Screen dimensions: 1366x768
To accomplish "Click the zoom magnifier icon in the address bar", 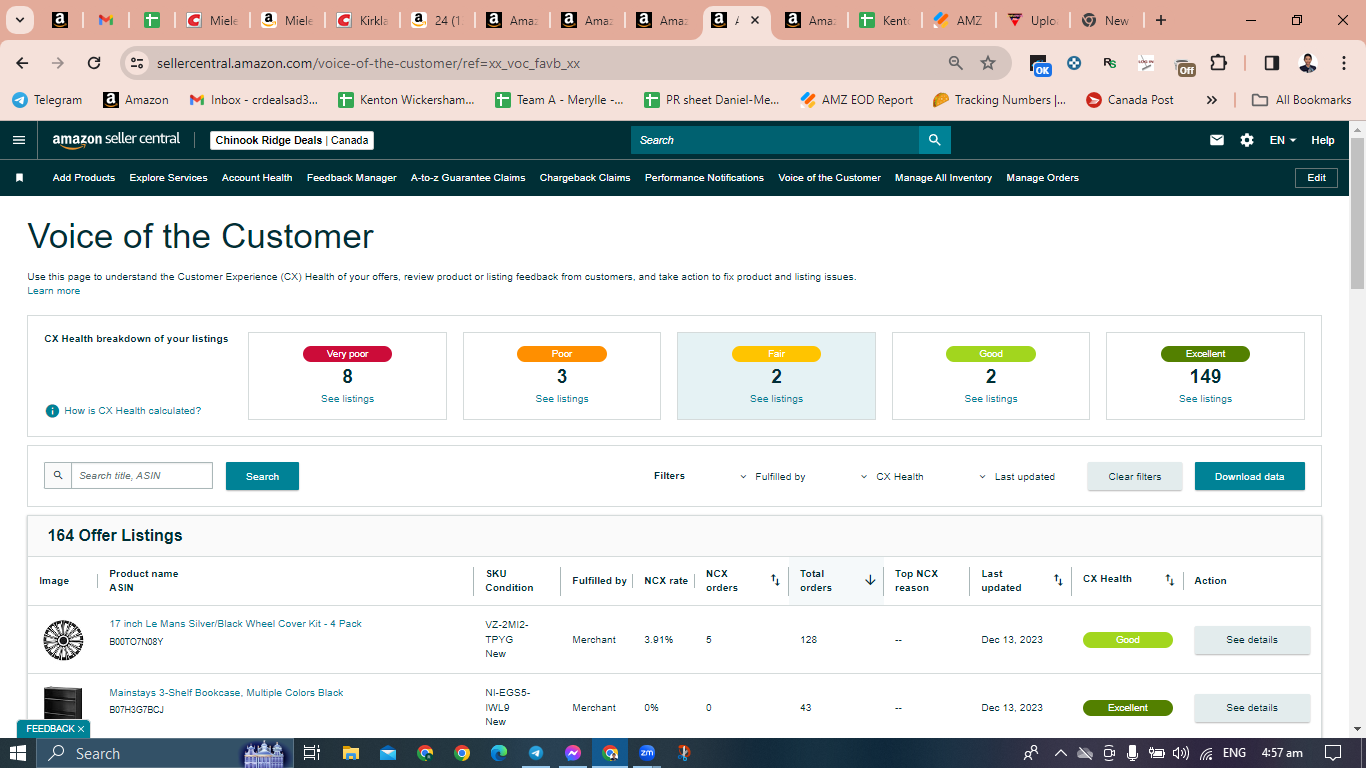I will (956, 63).
